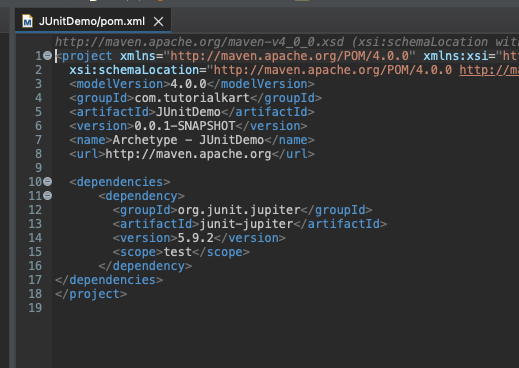This screenshot has width=519, height=368.
Task: Click the artifactId value junit-jupiter
Action: (246, 224)
